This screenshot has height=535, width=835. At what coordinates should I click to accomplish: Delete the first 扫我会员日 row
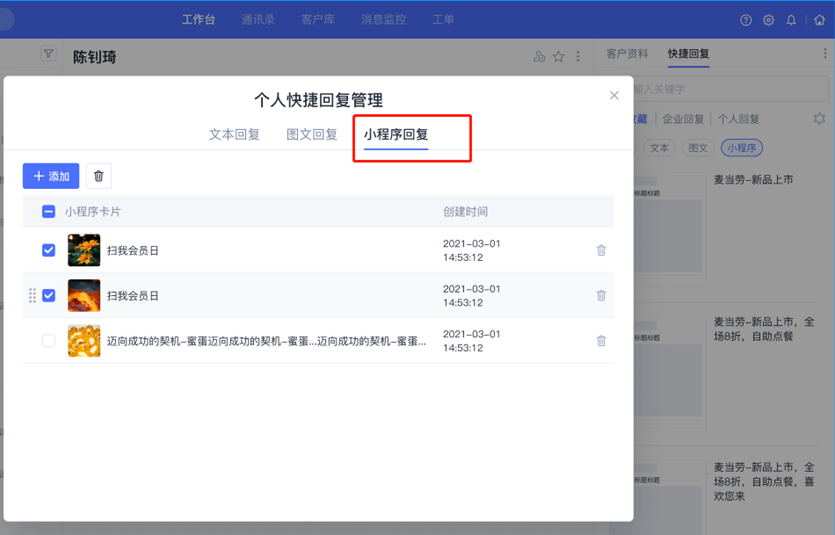(x=601, y=250)
